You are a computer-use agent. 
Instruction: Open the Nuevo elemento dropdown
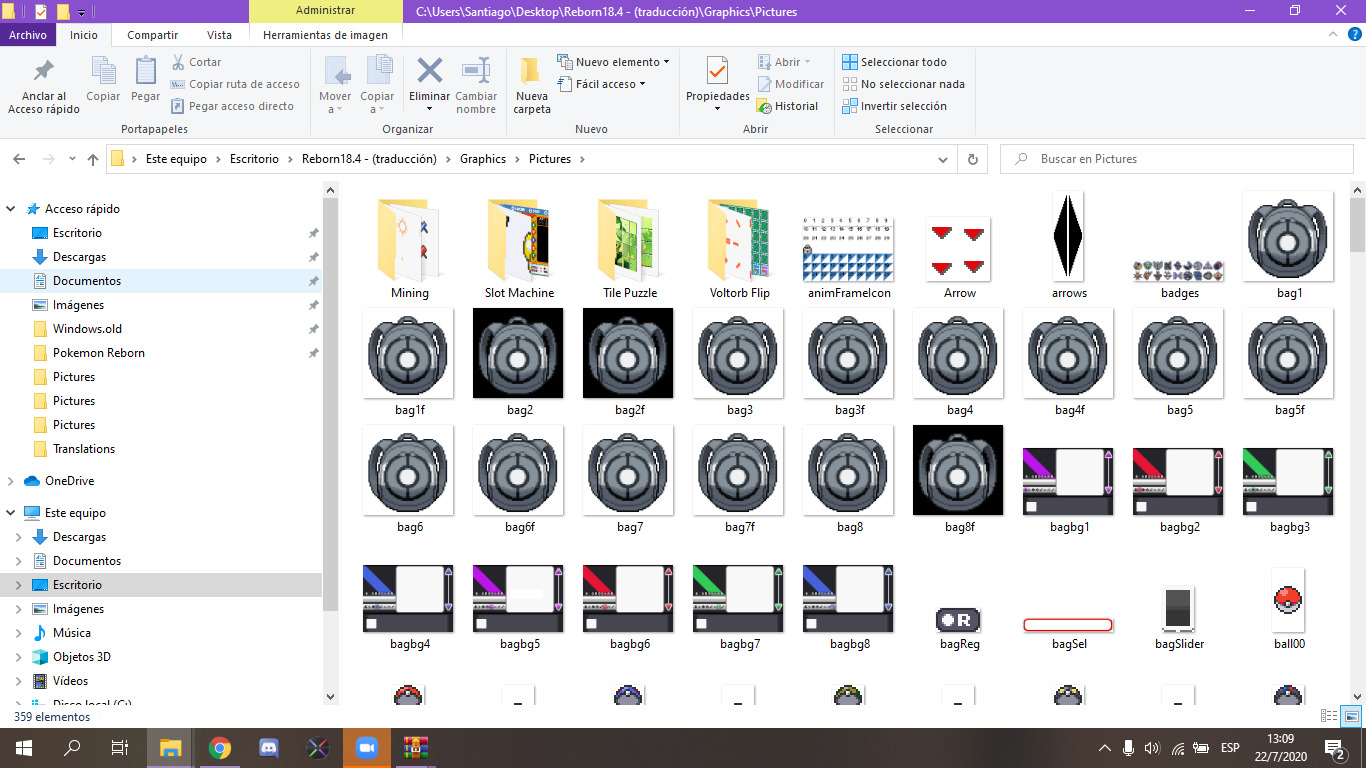coord(613,62)
